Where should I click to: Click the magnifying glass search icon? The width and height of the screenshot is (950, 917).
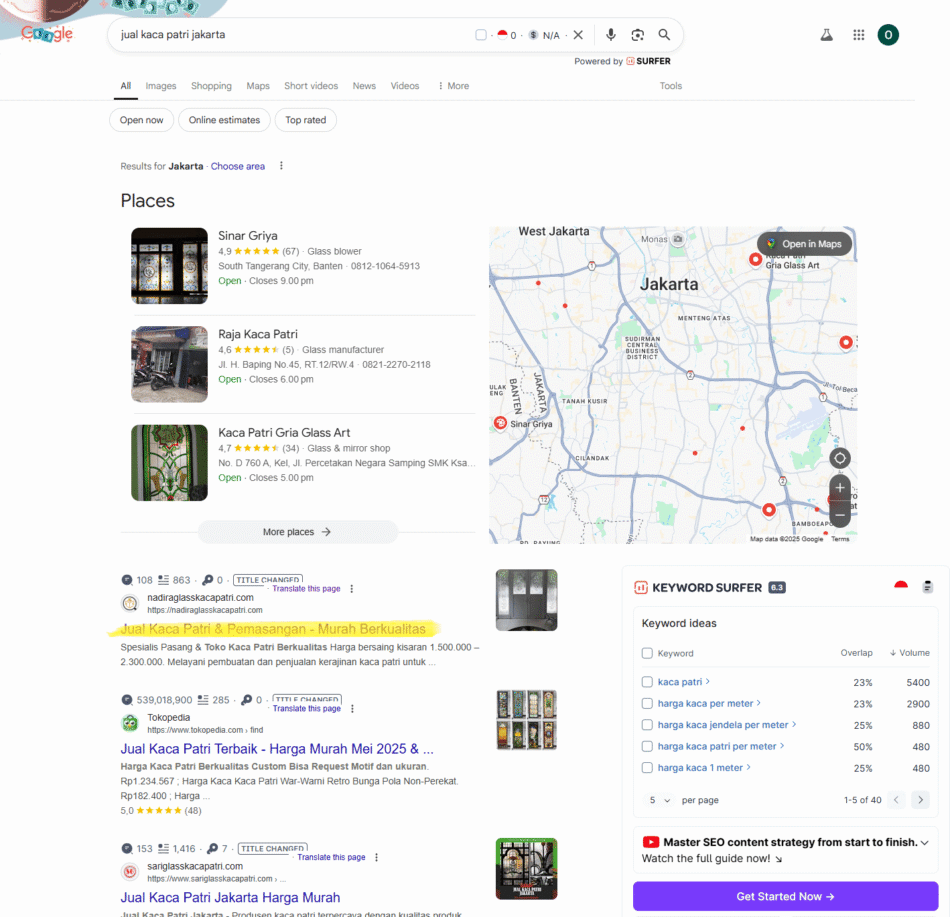click(664, 35)
